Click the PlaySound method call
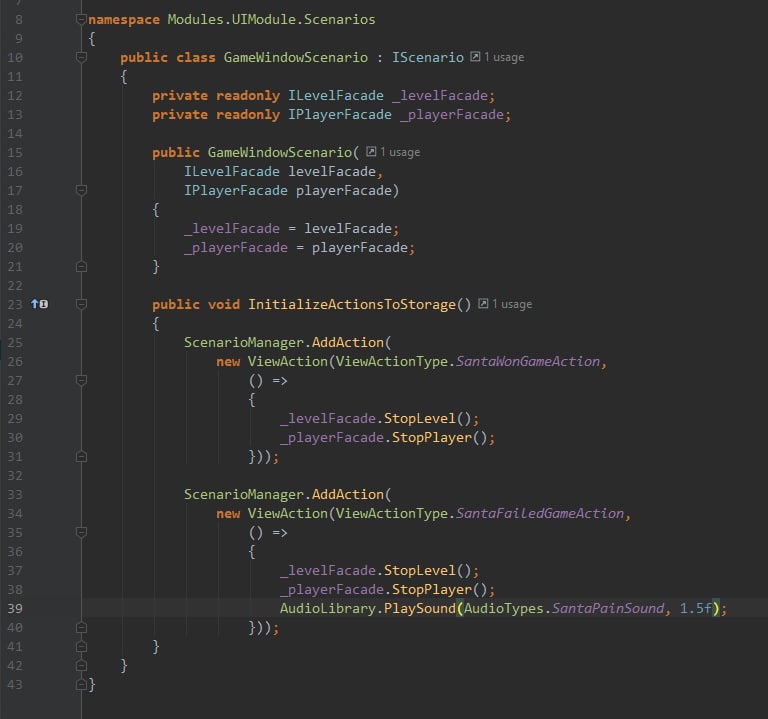The width and height of the screenshot is (768, 719). coord(420,608)
